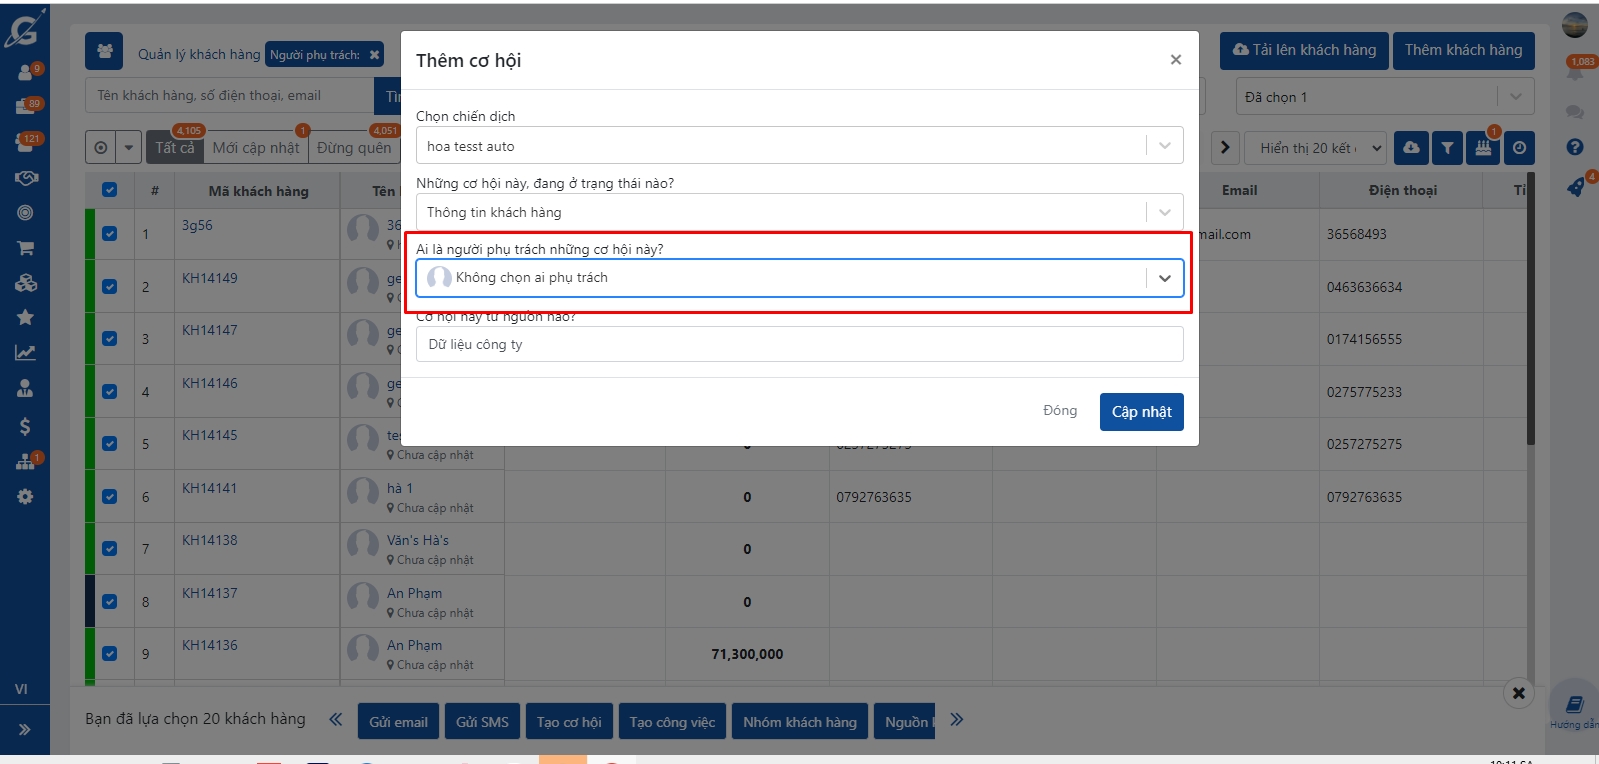The width and height of the screenshot is (1599, 764).
Task: Switch to the Mới cập nhật tab
Action: click(x=255, y=148)
